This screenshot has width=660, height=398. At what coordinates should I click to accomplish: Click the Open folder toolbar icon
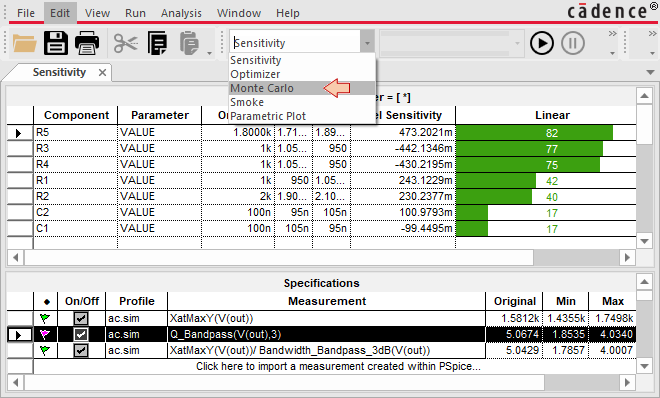[x=24, y=43]
